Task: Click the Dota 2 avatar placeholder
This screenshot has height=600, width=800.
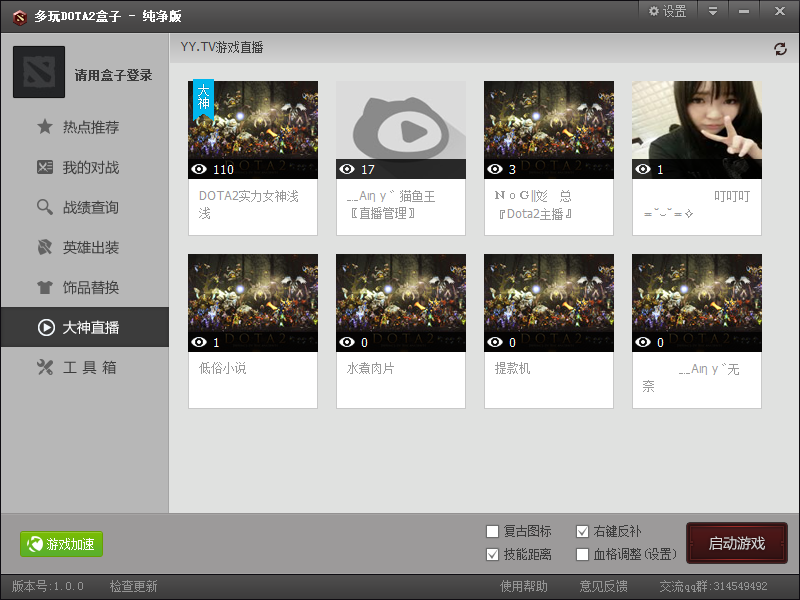Action: [x=39, y=72]
